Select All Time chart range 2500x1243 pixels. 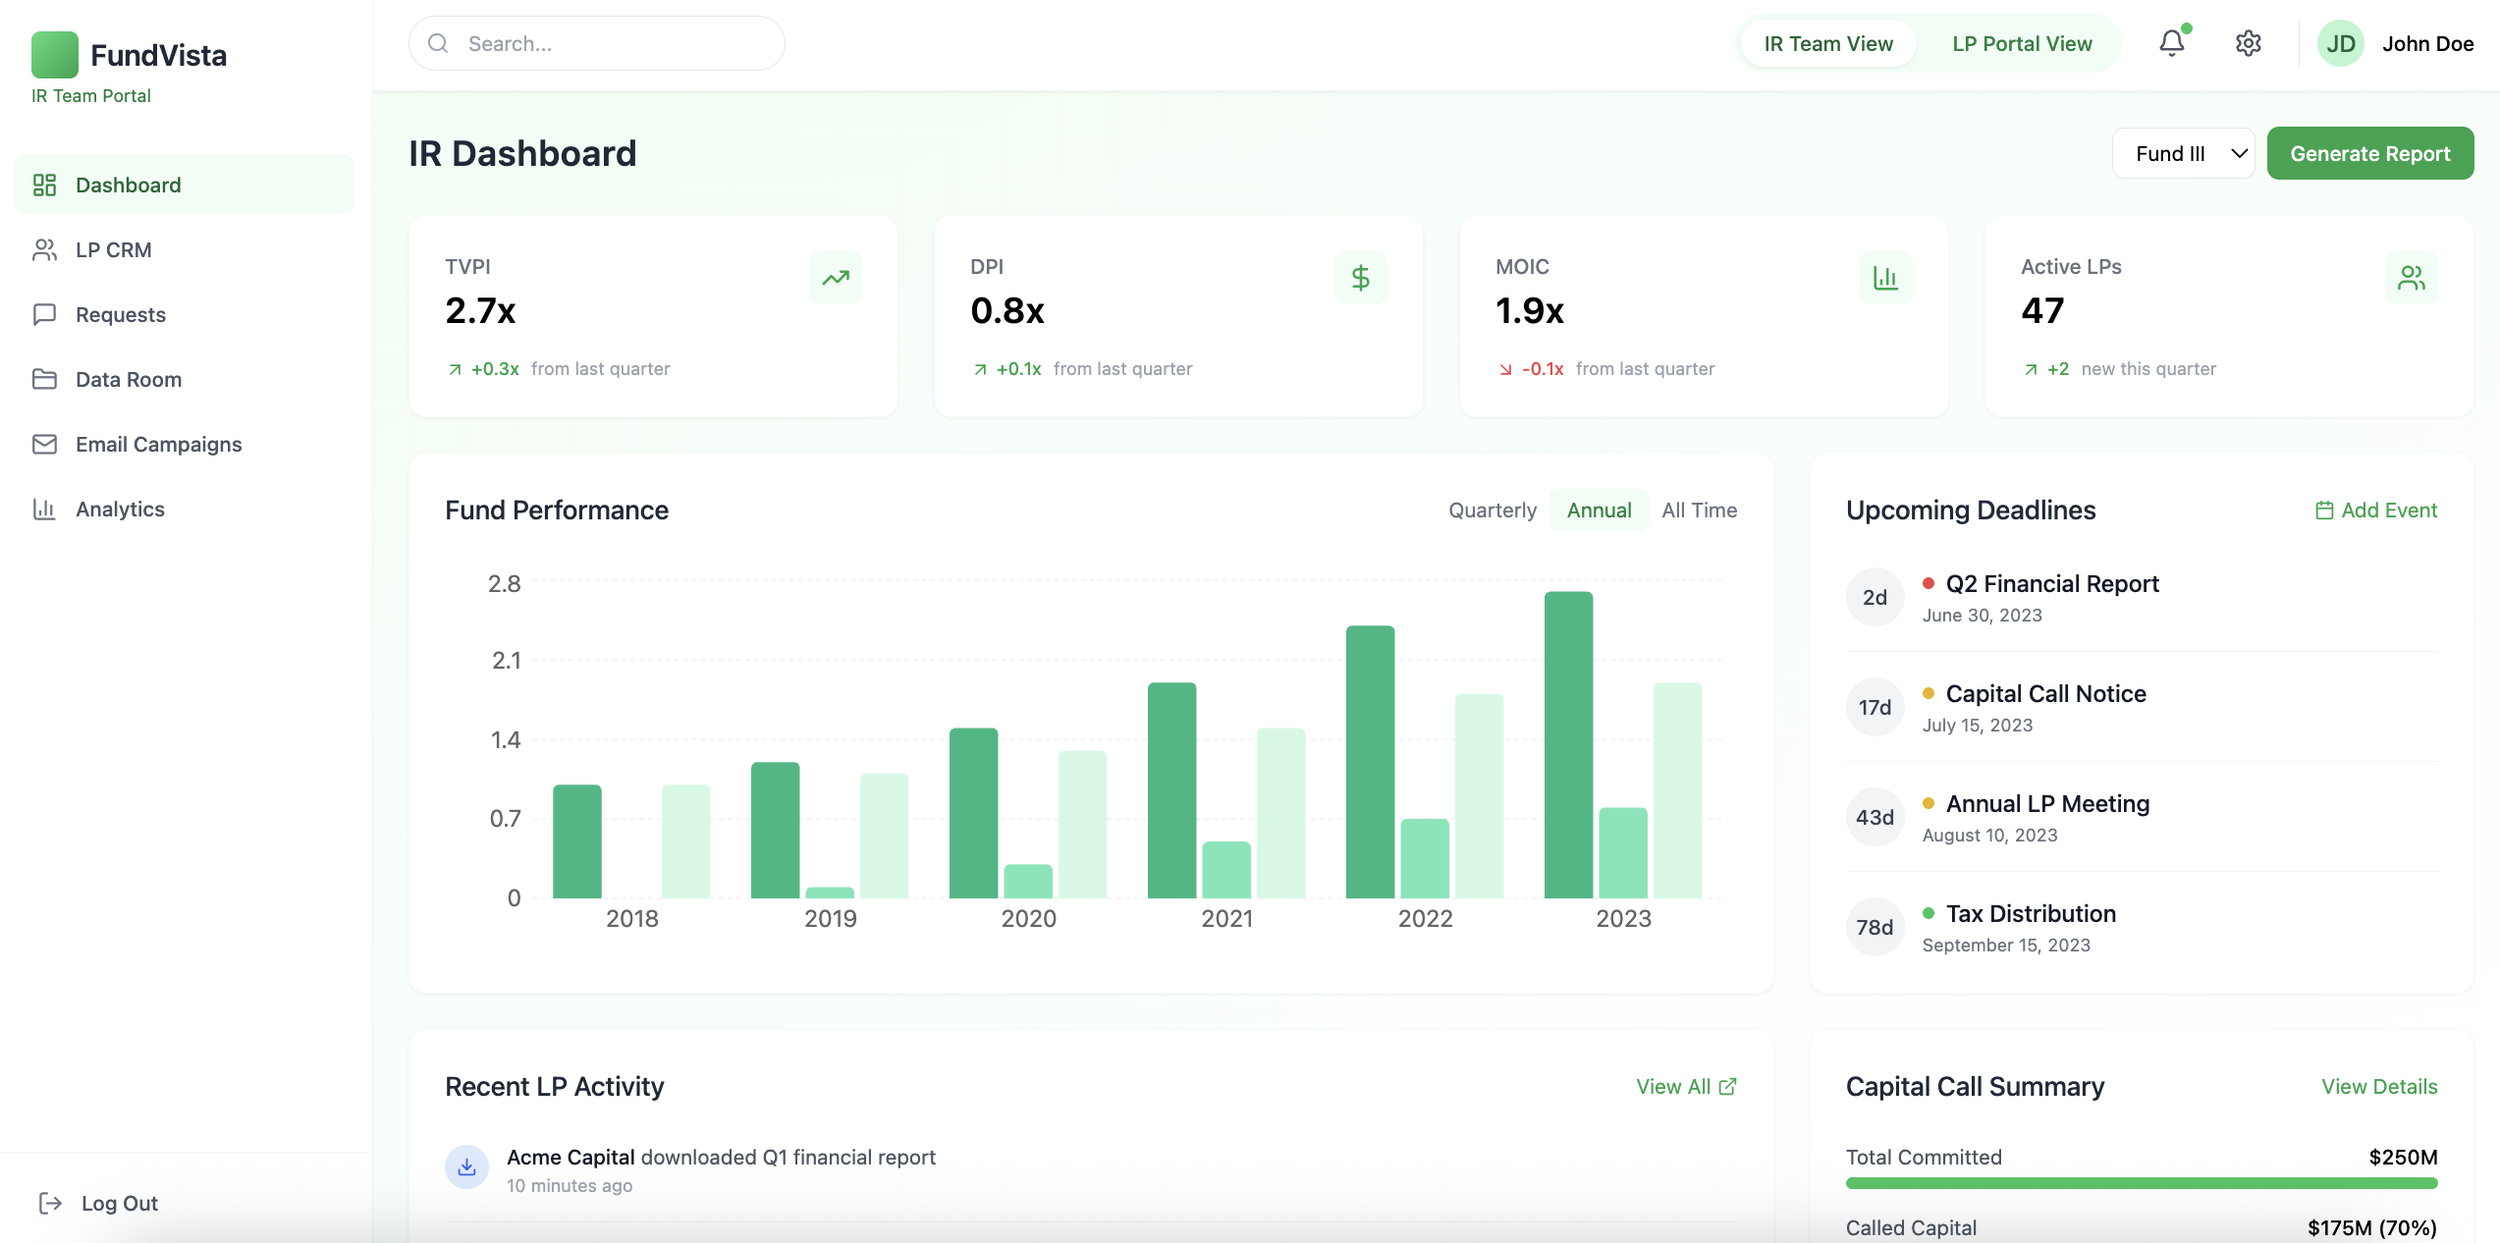tap(1699, 510)
